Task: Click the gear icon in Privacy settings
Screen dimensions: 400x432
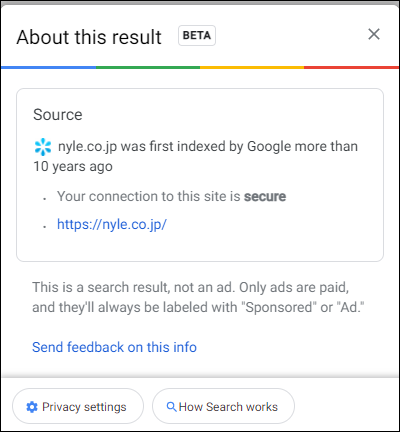Action: (32, 407)
